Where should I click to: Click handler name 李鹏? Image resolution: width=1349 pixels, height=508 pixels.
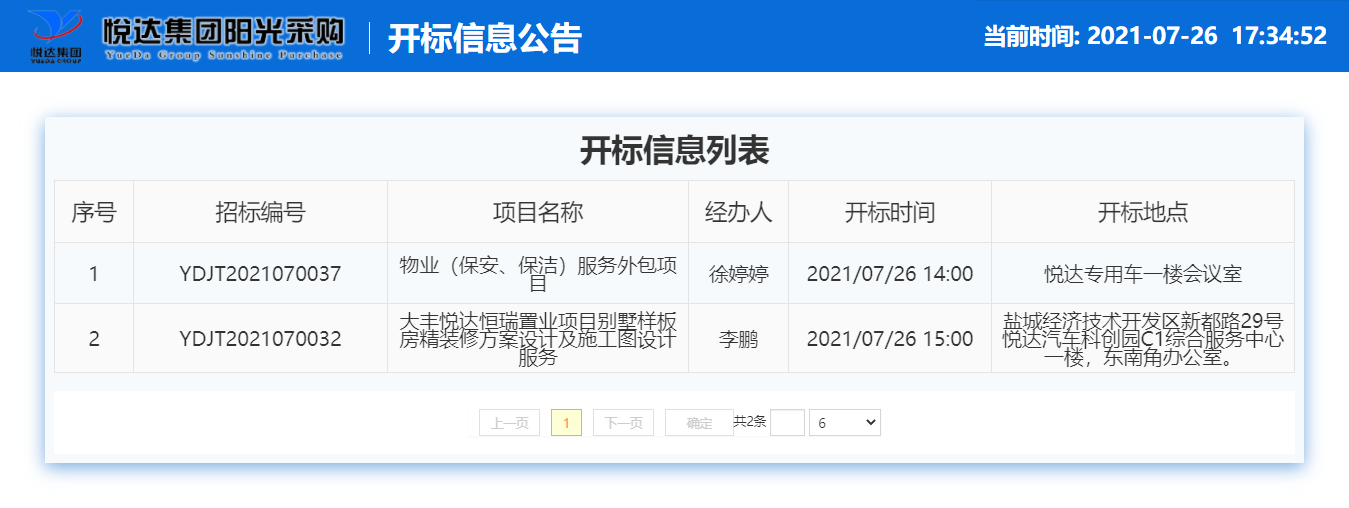pyautogui.click(x=738, y=339)
